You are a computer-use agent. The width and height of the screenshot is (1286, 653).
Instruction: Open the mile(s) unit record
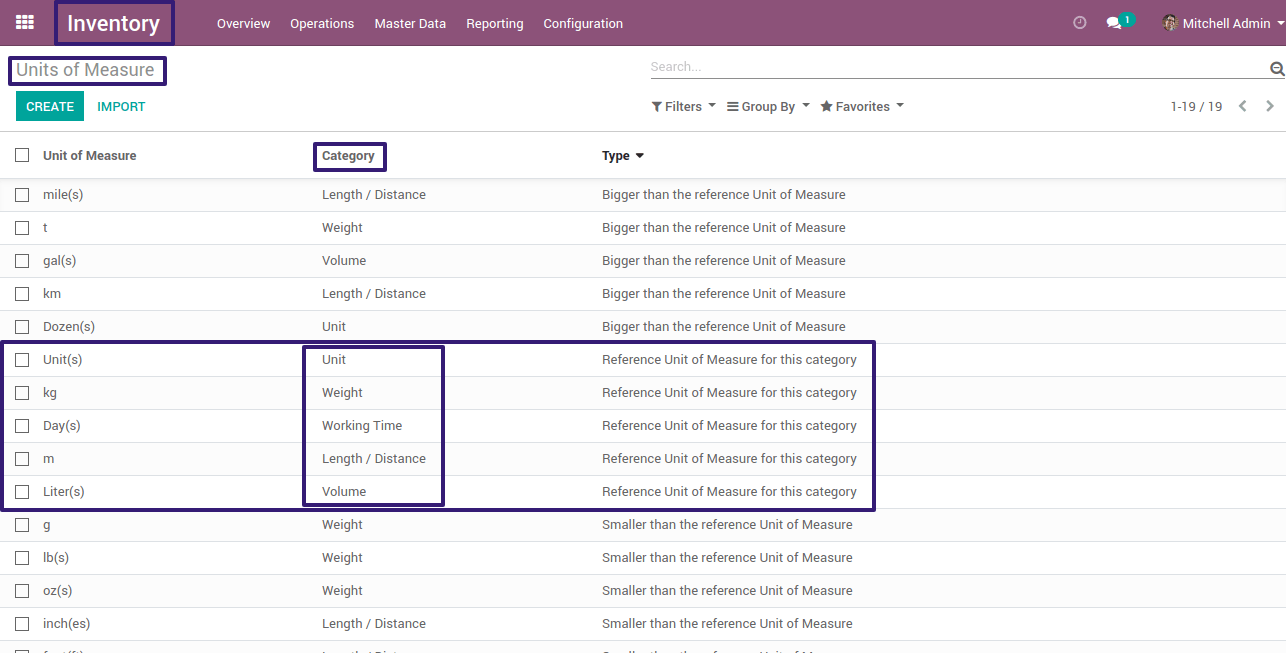[x=63, y=195]
